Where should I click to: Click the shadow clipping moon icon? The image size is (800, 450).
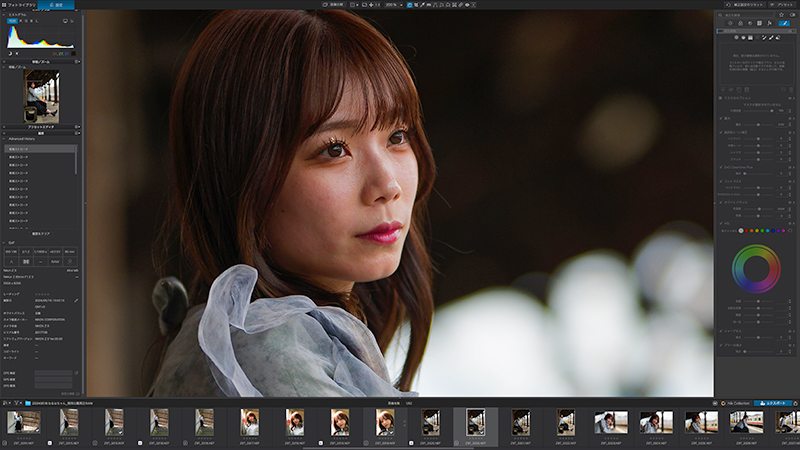click(10, 53)
